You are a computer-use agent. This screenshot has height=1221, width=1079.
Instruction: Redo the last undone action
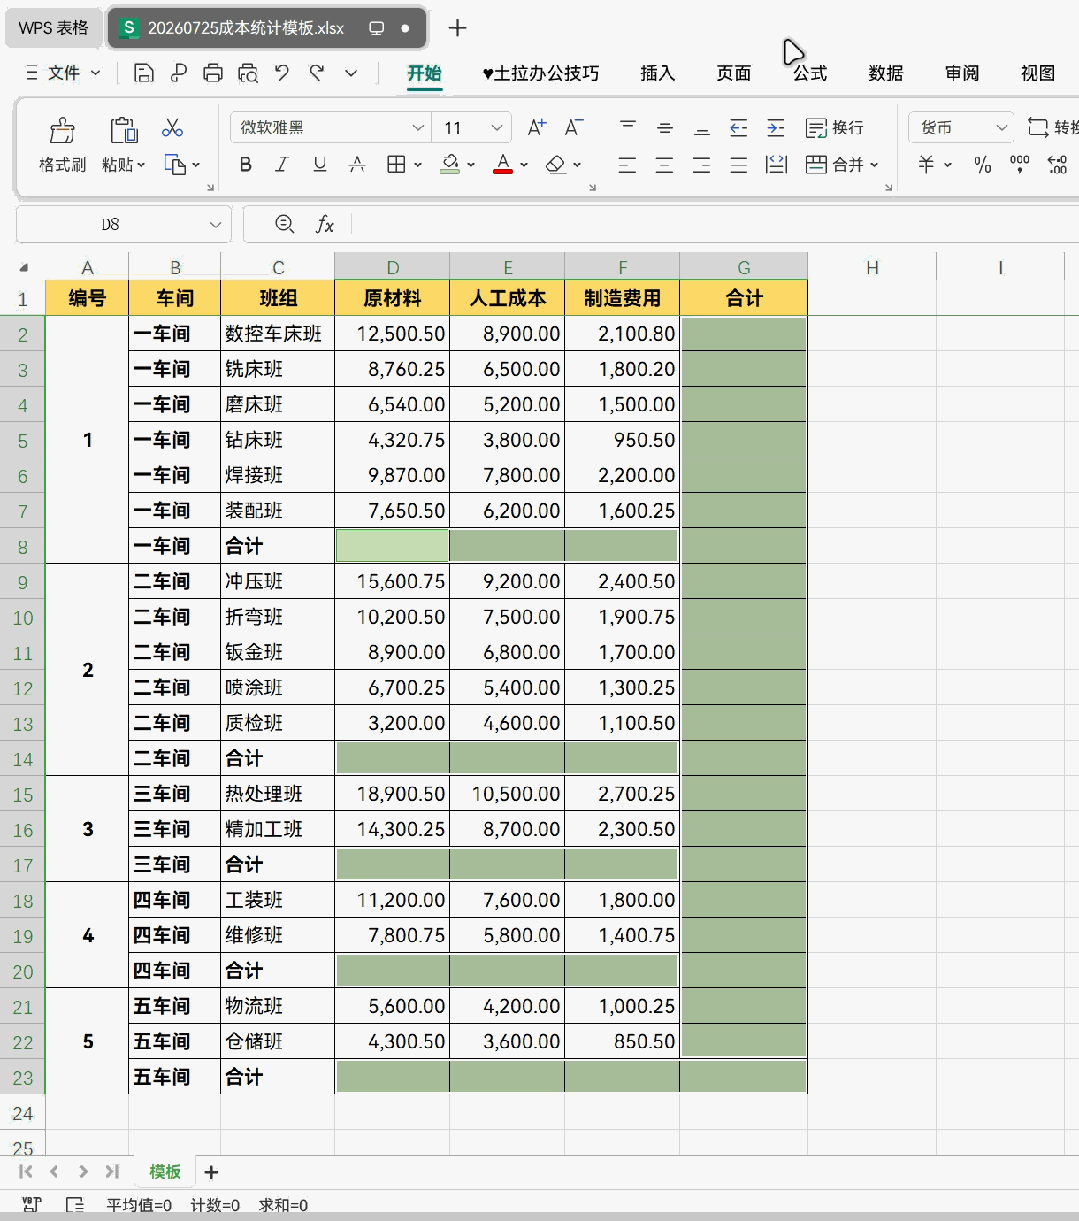point(317,73)
